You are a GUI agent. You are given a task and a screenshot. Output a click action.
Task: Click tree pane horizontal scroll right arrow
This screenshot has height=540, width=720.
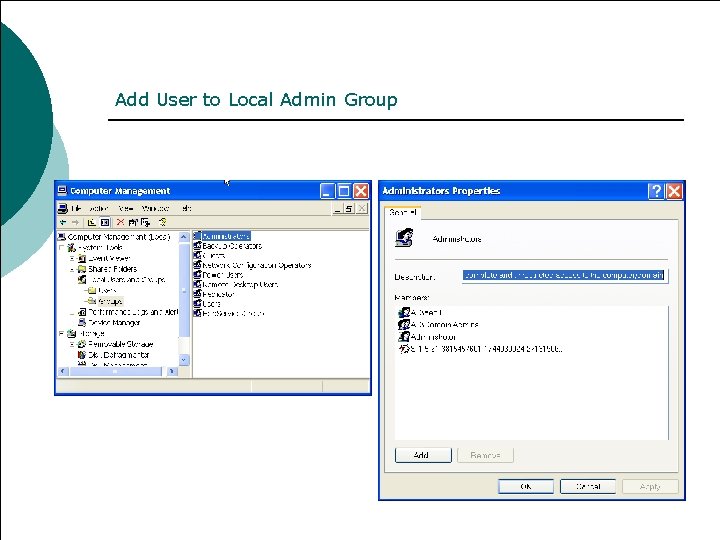(x=172, y=371)
